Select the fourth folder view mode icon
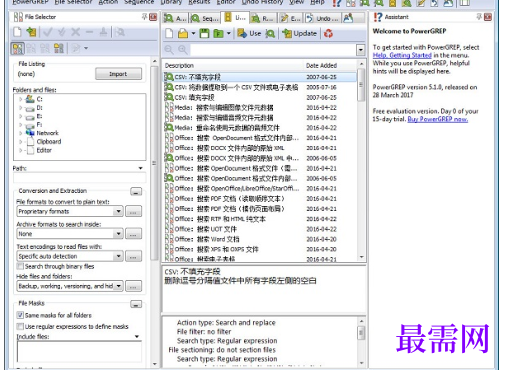The width and height of the screenshot is (508, 370). click(59, 48)
